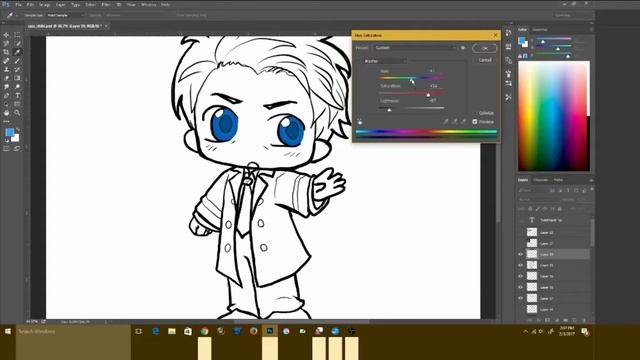640x360 pixels.
Task: Switch to the Channels tab
Action: 541,180
